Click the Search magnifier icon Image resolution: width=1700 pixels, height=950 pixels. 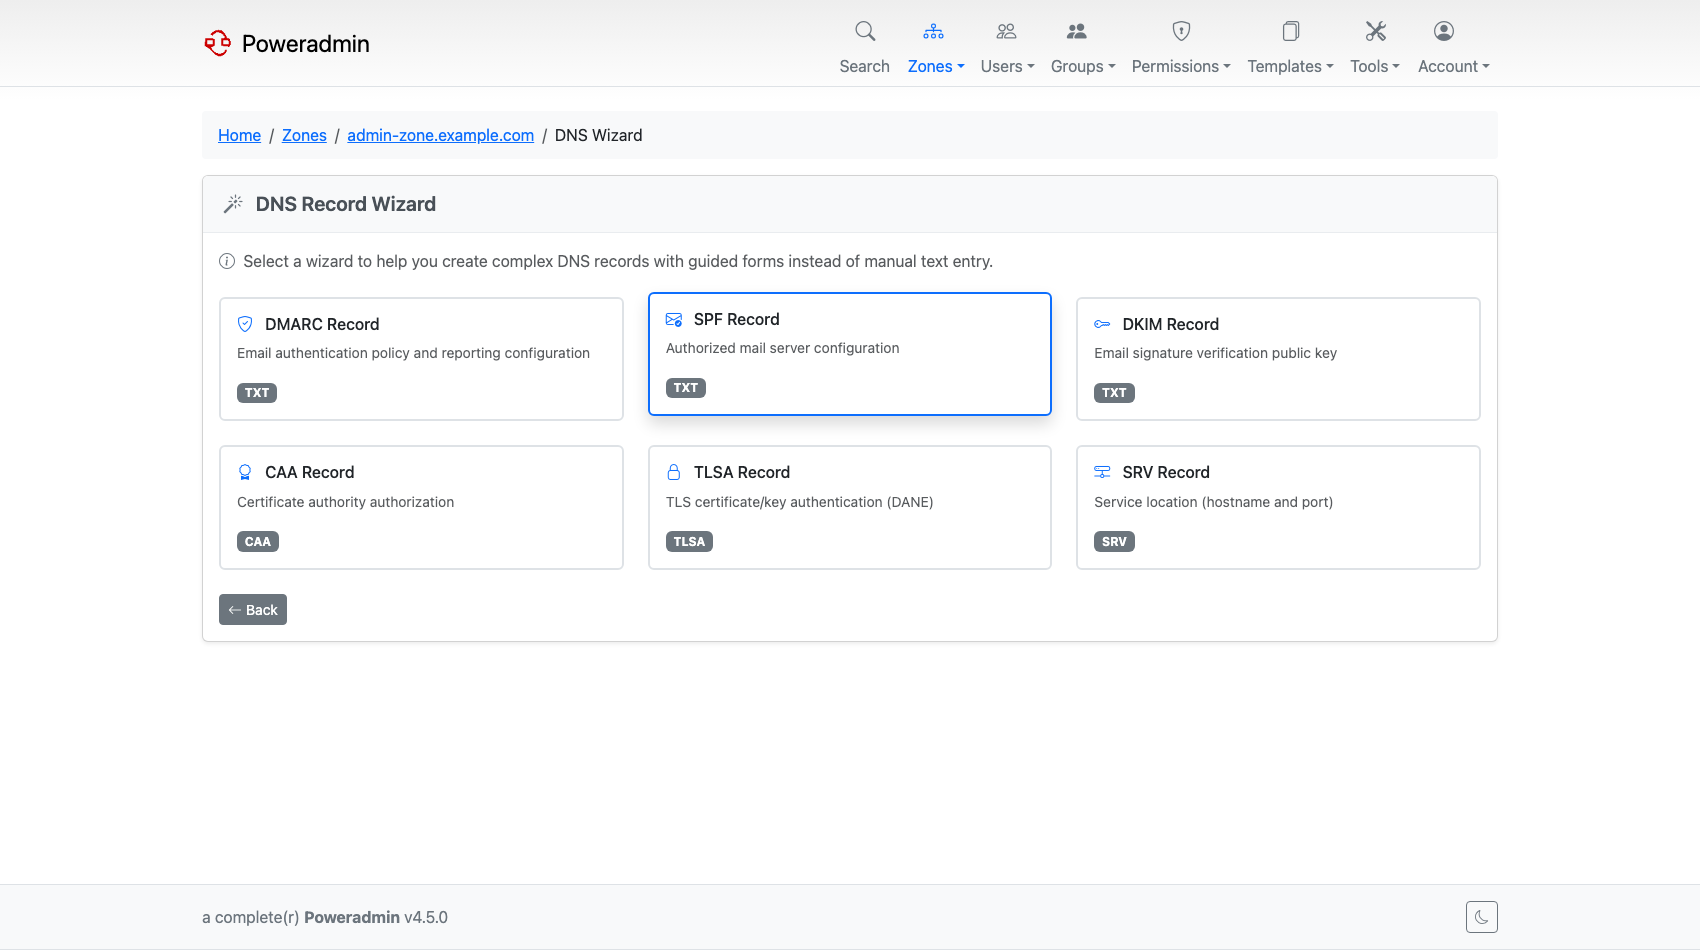(865, 31)
